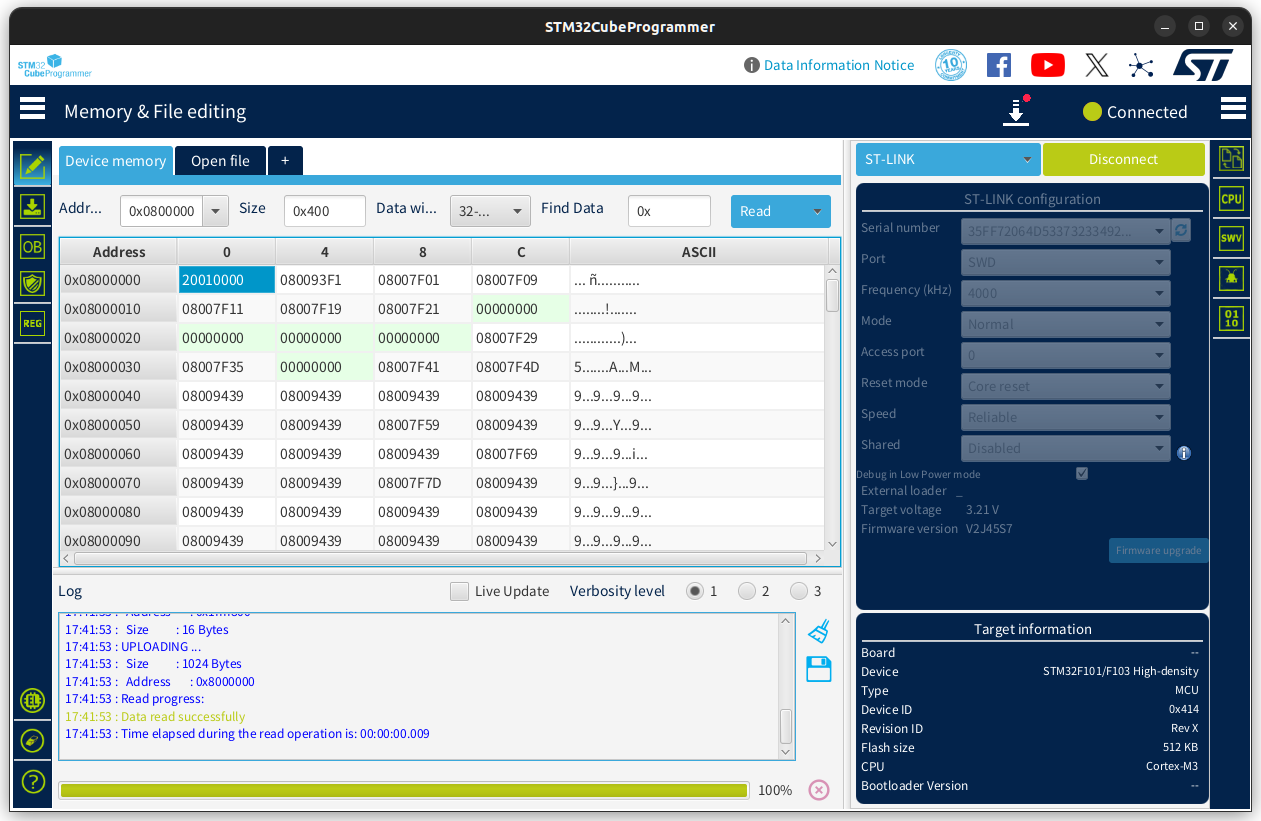The height and width of the screenshot is (821, 1261).
Task: Switch to the Open file tab
Action: [x=220, y=161]
